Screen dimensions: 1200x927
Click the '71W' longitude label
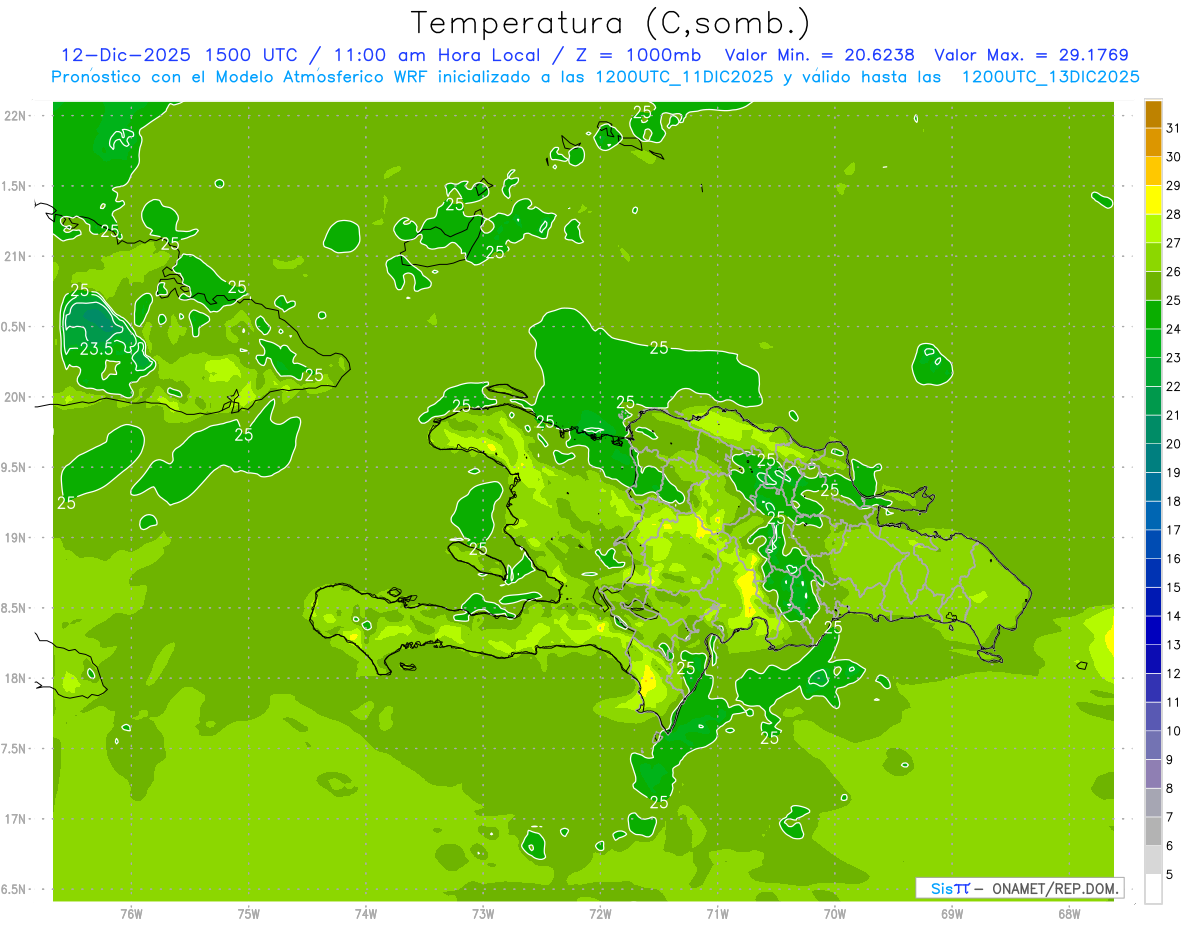717,913
